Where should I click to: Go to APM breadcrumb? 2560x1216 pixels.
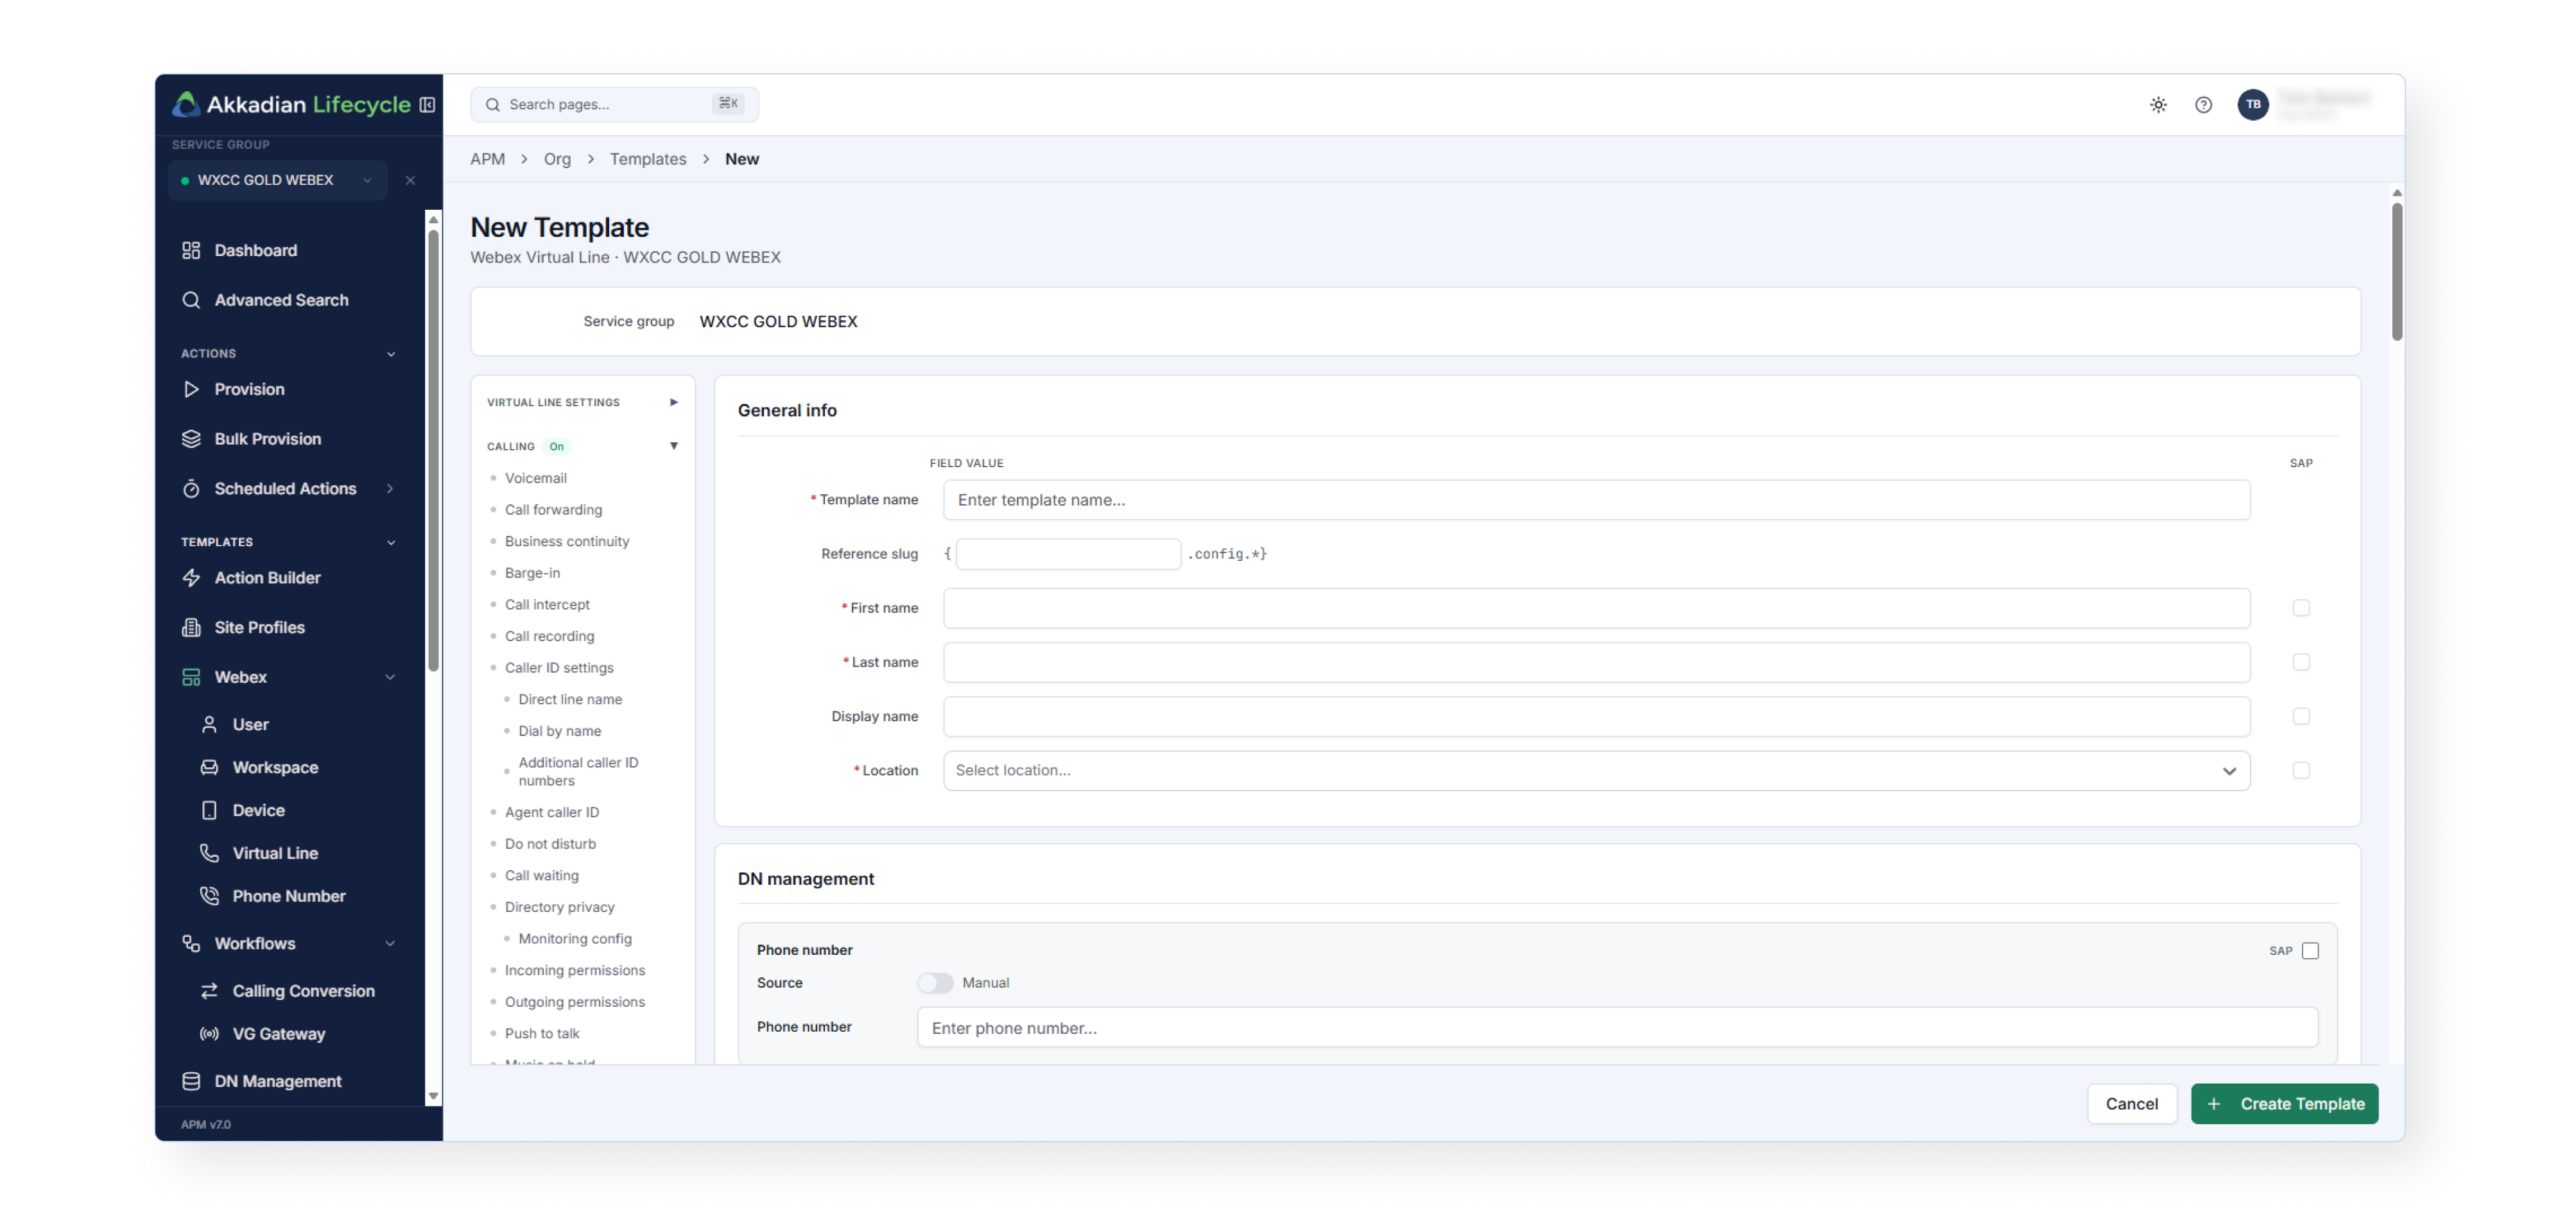488,159
